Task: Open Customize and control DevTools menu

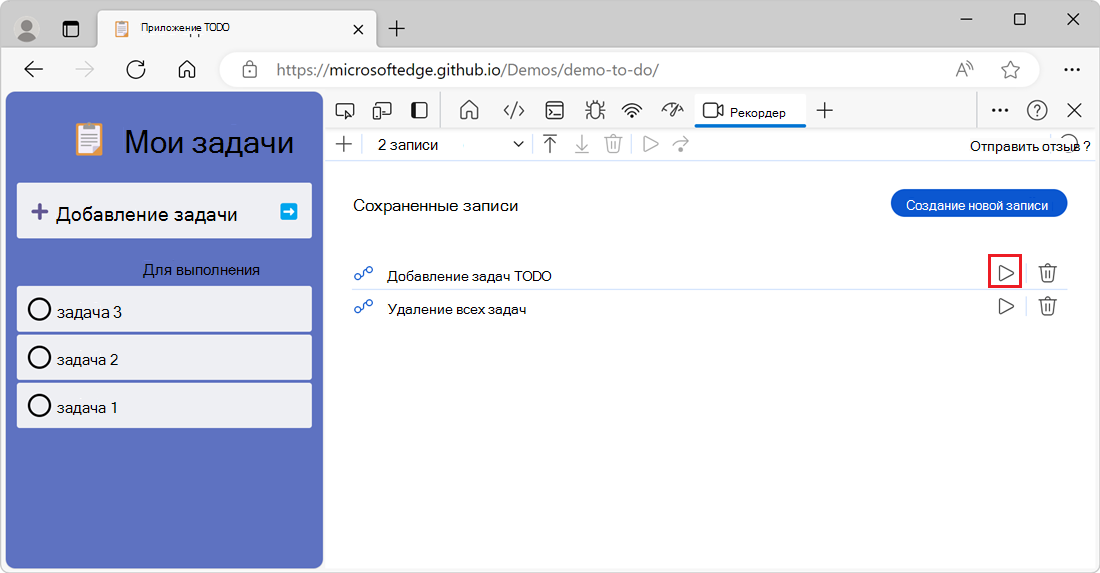Action: point(1000,110)
